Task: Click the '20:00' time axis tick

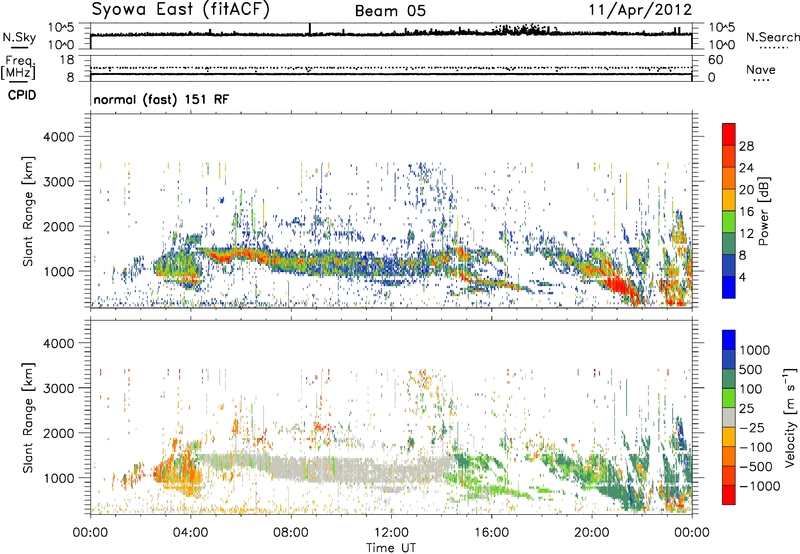Action: 592,533
